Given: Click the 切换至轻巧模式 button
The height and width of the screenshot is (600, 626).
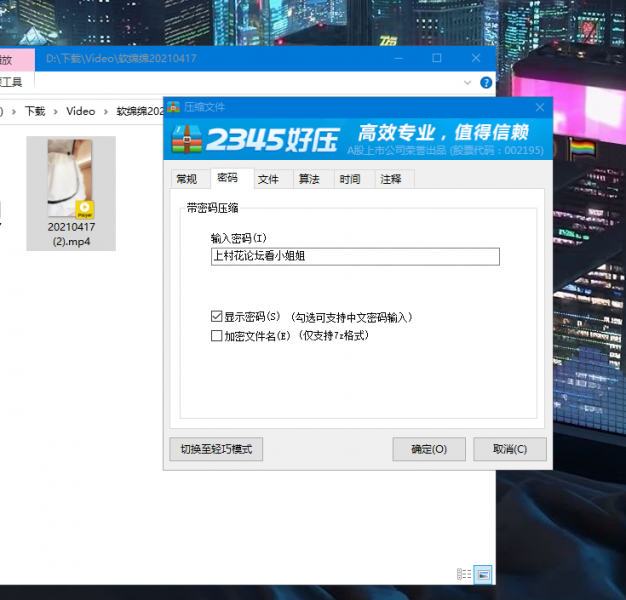Looking at the screenshot, I should [216, 449].
